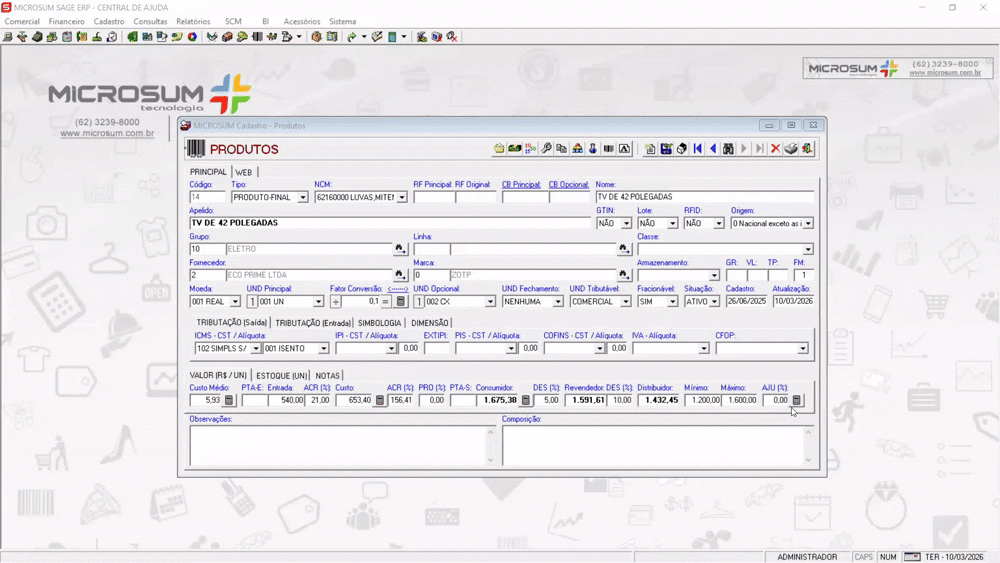Click the binoculars search icon in Produtos toolbar

coord(728,149)
